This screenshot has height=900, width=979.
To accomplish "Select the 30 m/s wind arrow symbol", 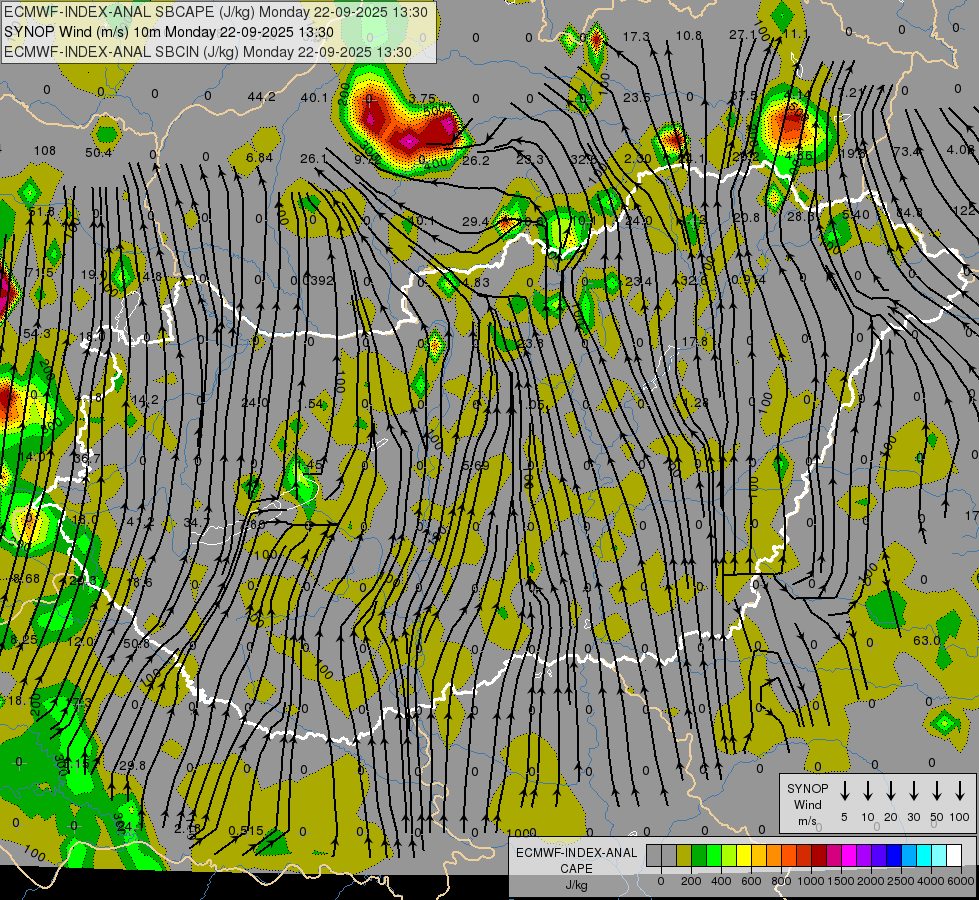I will pos(914,791).
